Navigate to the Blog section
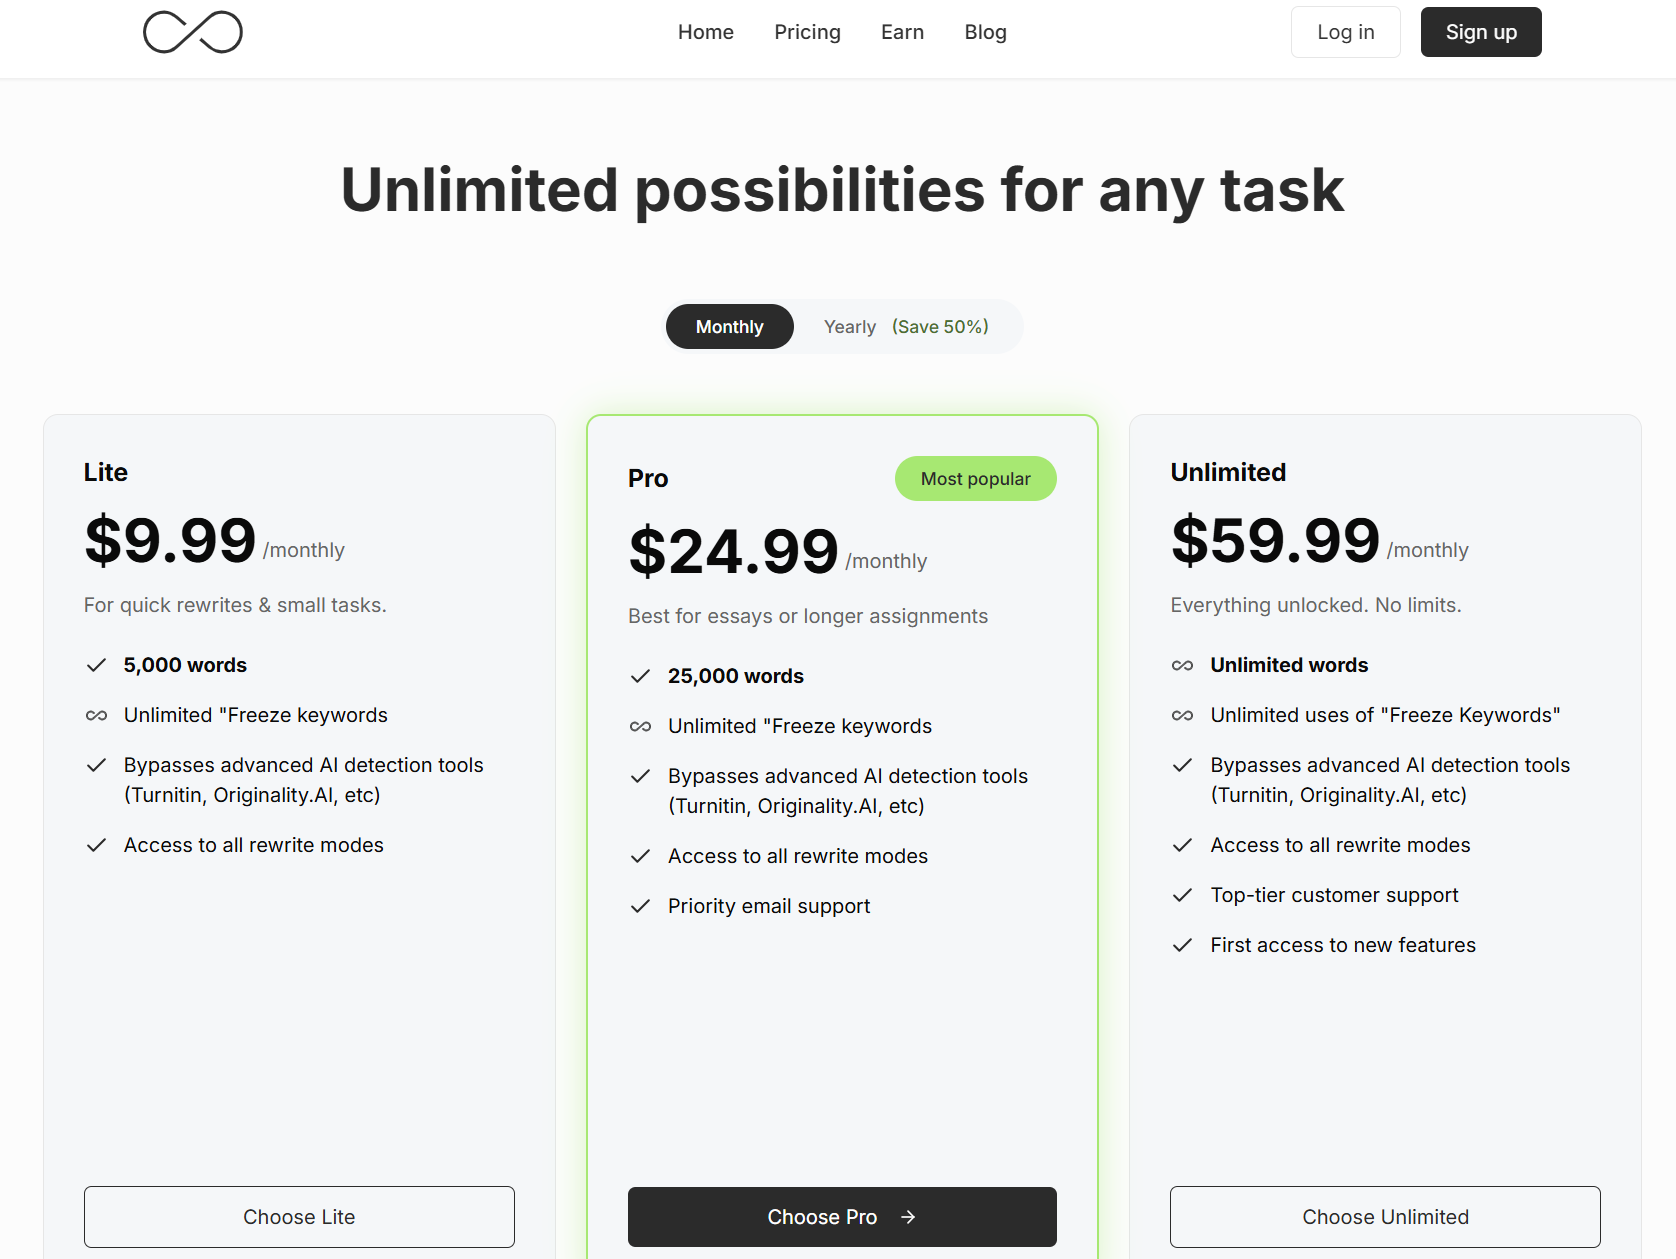The image size is (1676, 1259). pos(985,31)
